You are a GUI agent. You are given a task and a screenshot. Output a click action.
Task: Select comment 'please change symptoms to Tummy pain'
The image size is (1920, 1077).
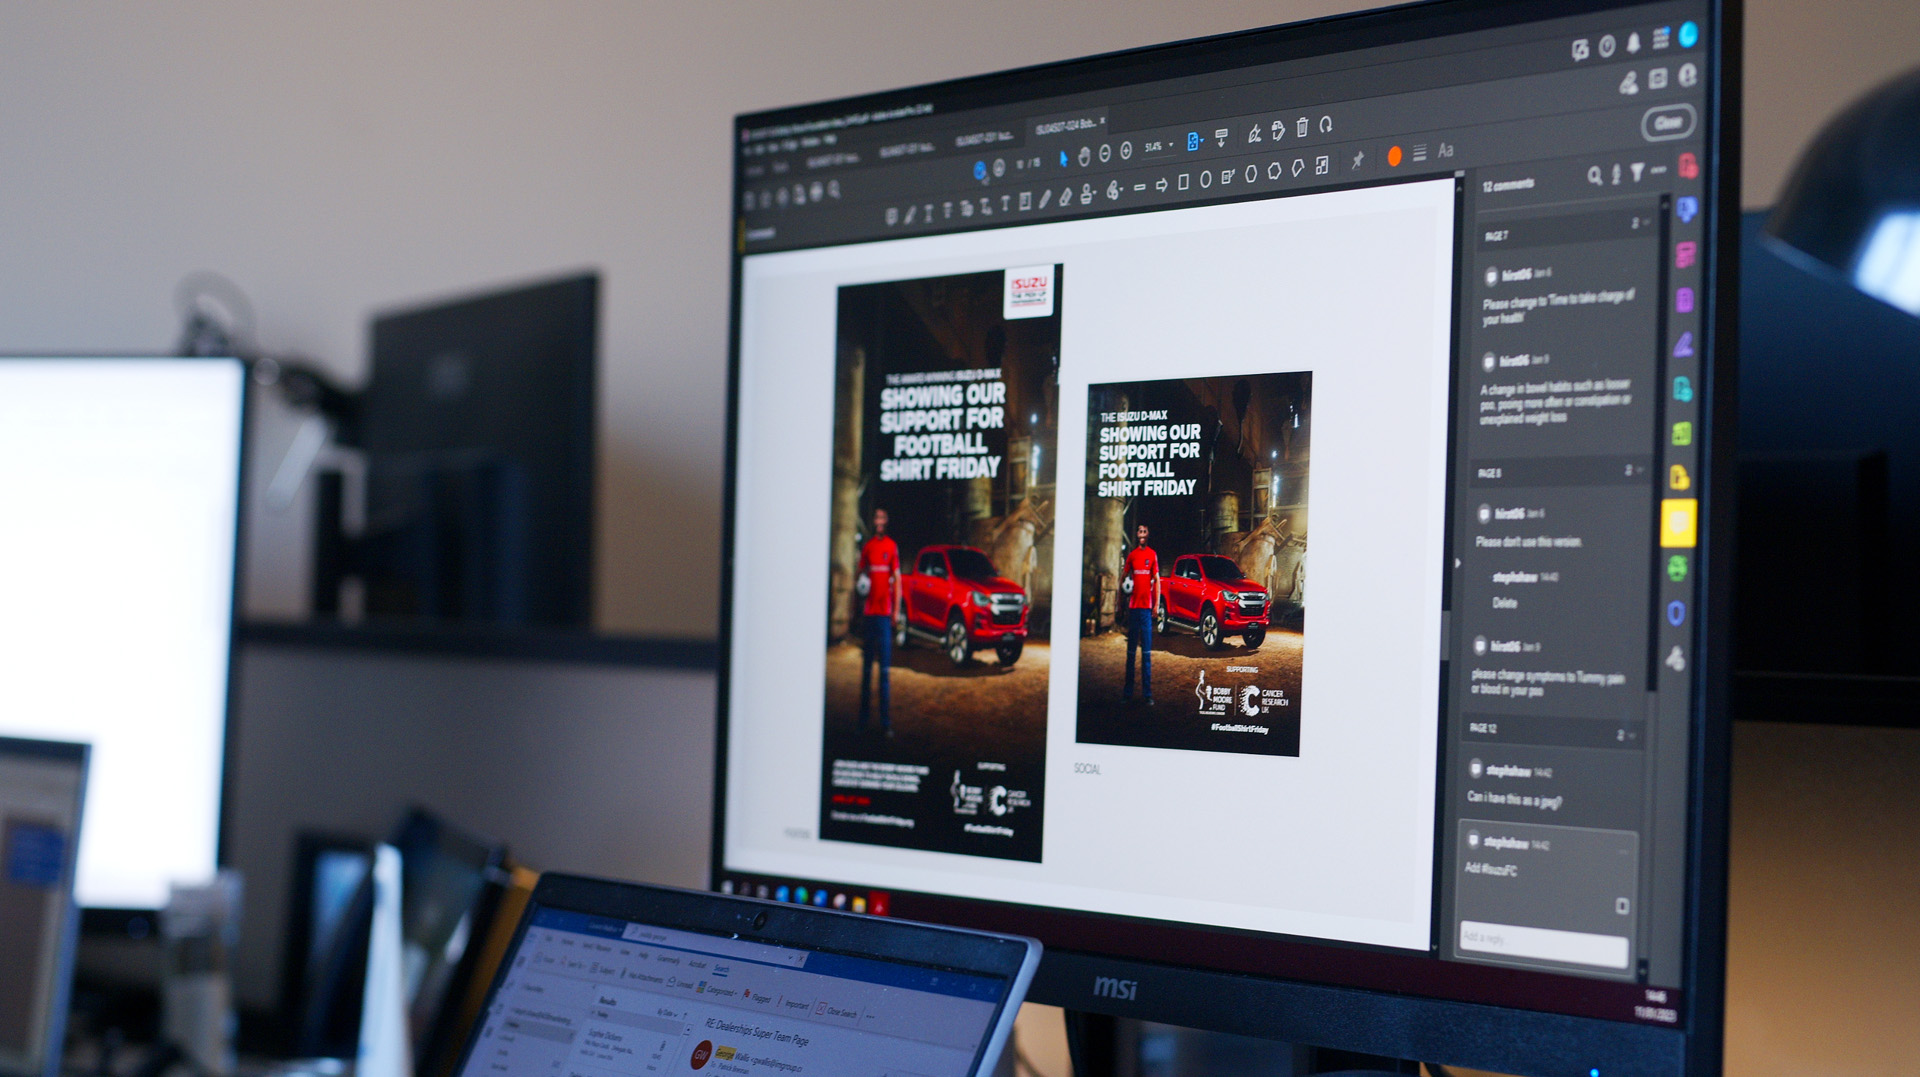[1548, 683]
